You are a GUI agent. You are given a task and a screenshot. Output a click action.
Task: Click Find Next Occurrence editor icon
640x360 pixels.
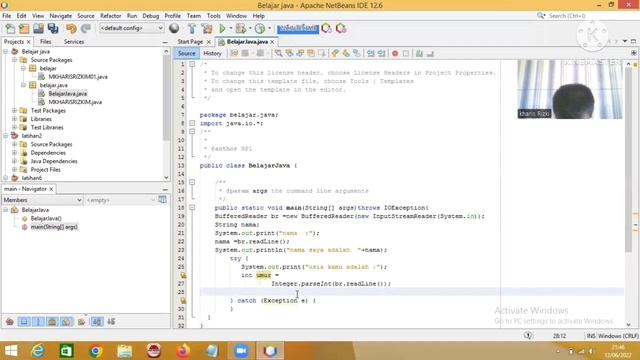[x=300, y=53]
